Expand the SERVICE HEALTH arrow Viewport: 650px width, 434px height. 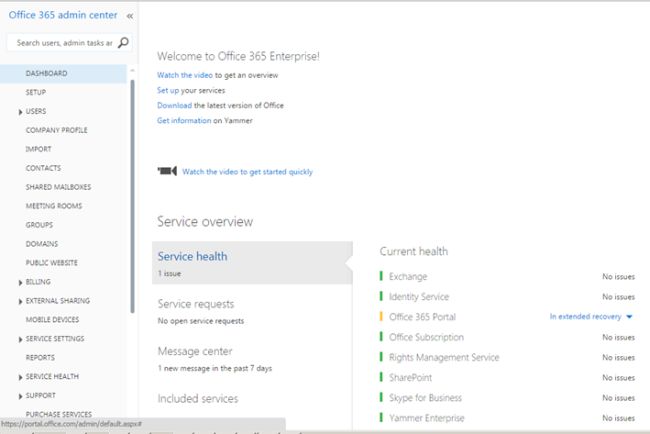20,377
